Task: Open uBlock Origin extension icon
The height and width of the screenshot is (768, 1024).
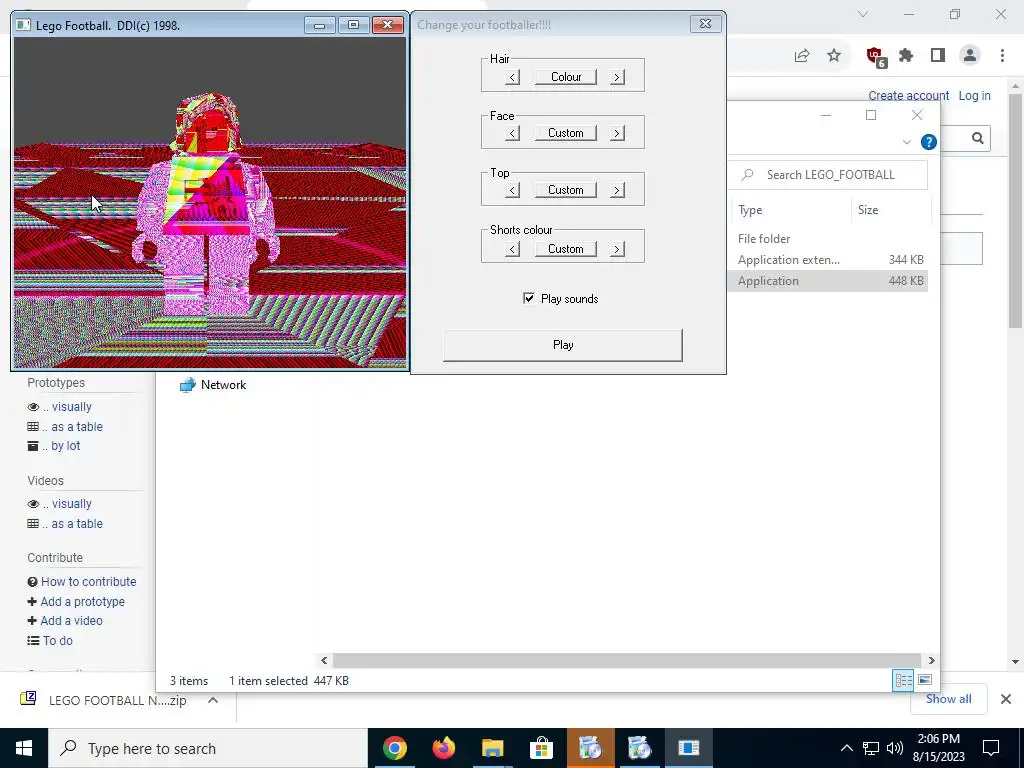Action: click(875, 57)
